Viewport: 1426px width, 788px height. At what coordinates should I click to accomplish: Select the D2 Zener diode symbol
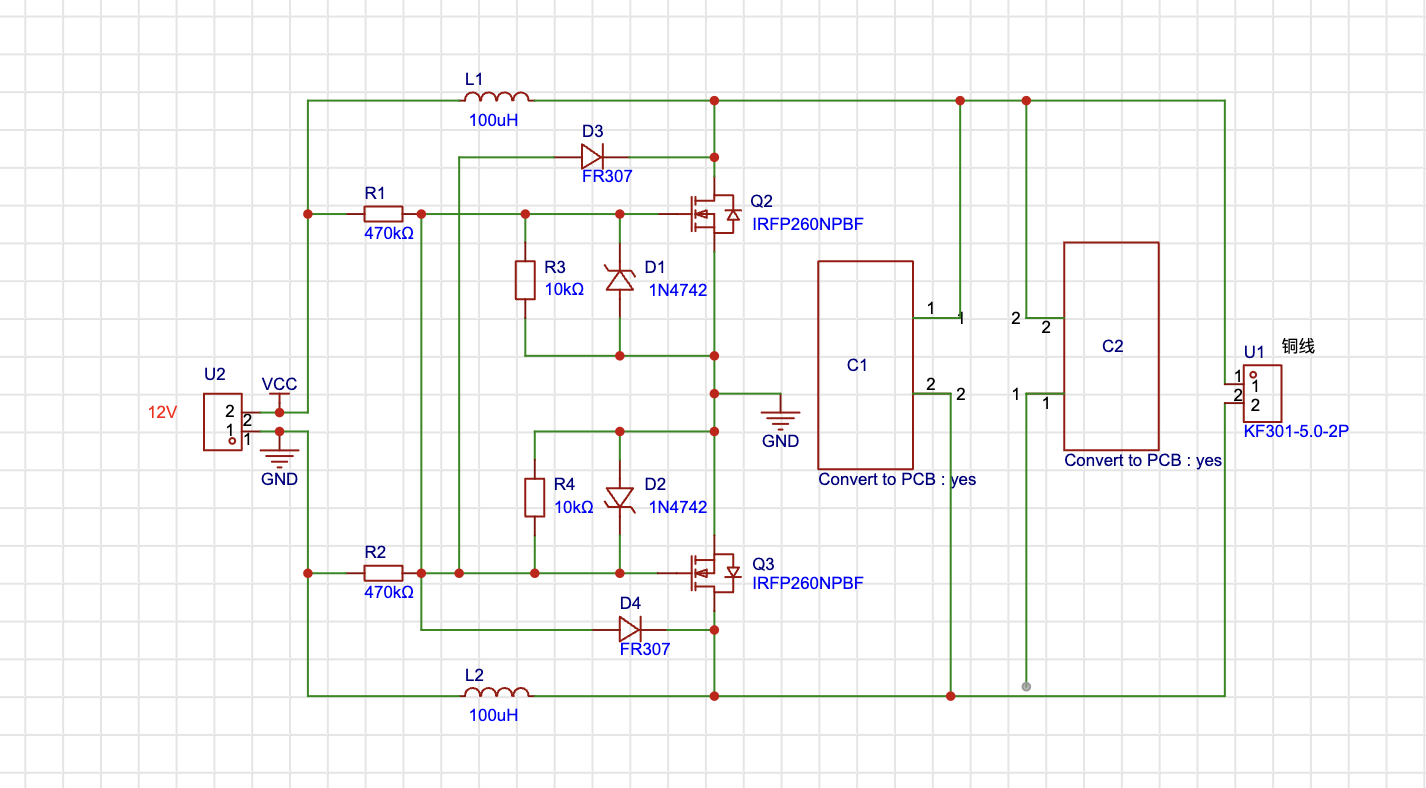click(620, 497)
